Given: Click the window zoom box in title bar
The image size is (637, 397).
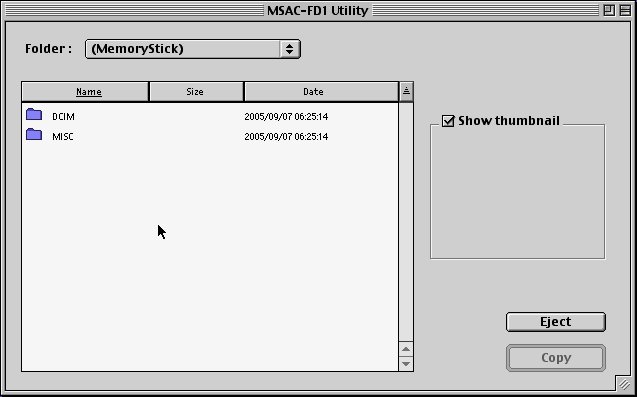Looking at the screenshot, I should (x=609, y=10).
